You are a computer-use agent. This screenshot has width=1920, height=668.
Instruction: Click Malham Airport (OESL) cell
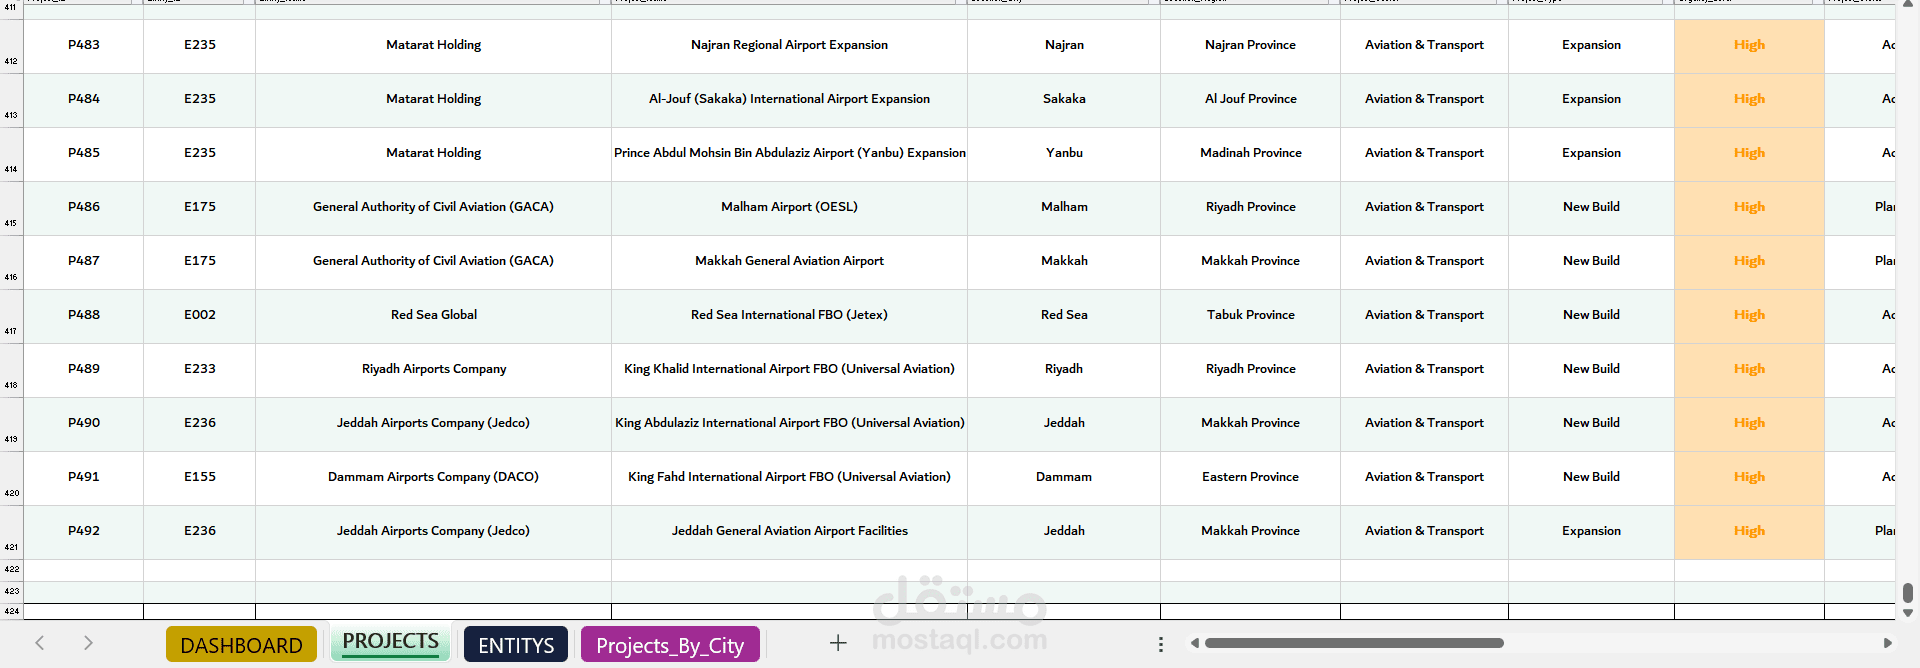(789, 208)
